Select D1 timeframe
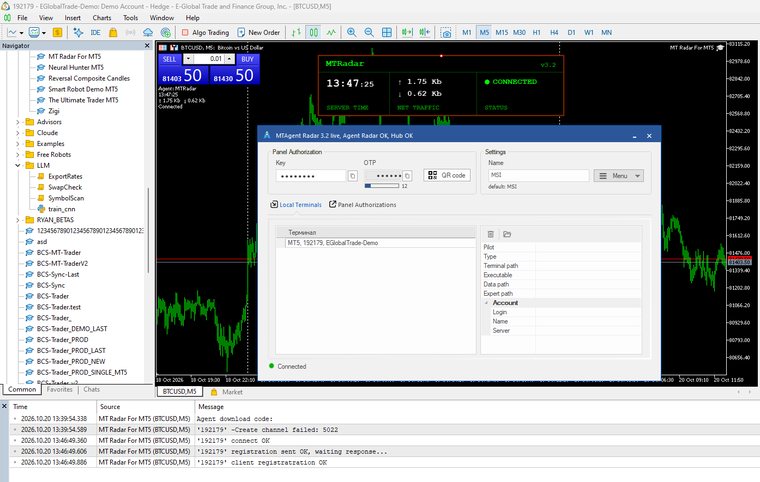Image resolution: width=760 pixels, height=482 pixels. point(571,32)
